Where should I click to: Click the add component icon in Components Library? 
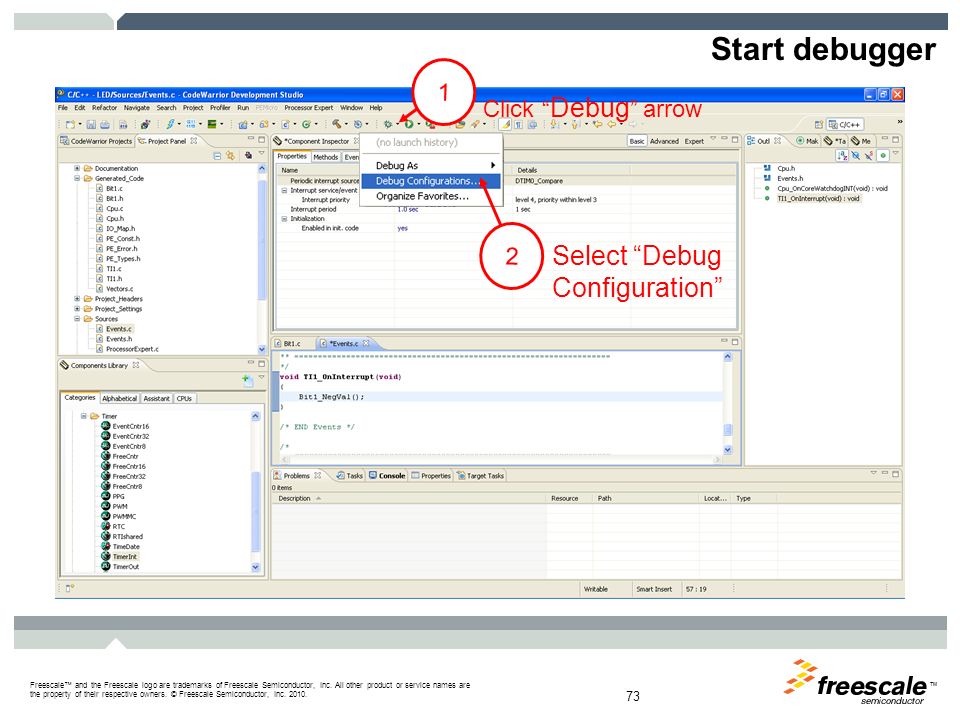(246, 380)
